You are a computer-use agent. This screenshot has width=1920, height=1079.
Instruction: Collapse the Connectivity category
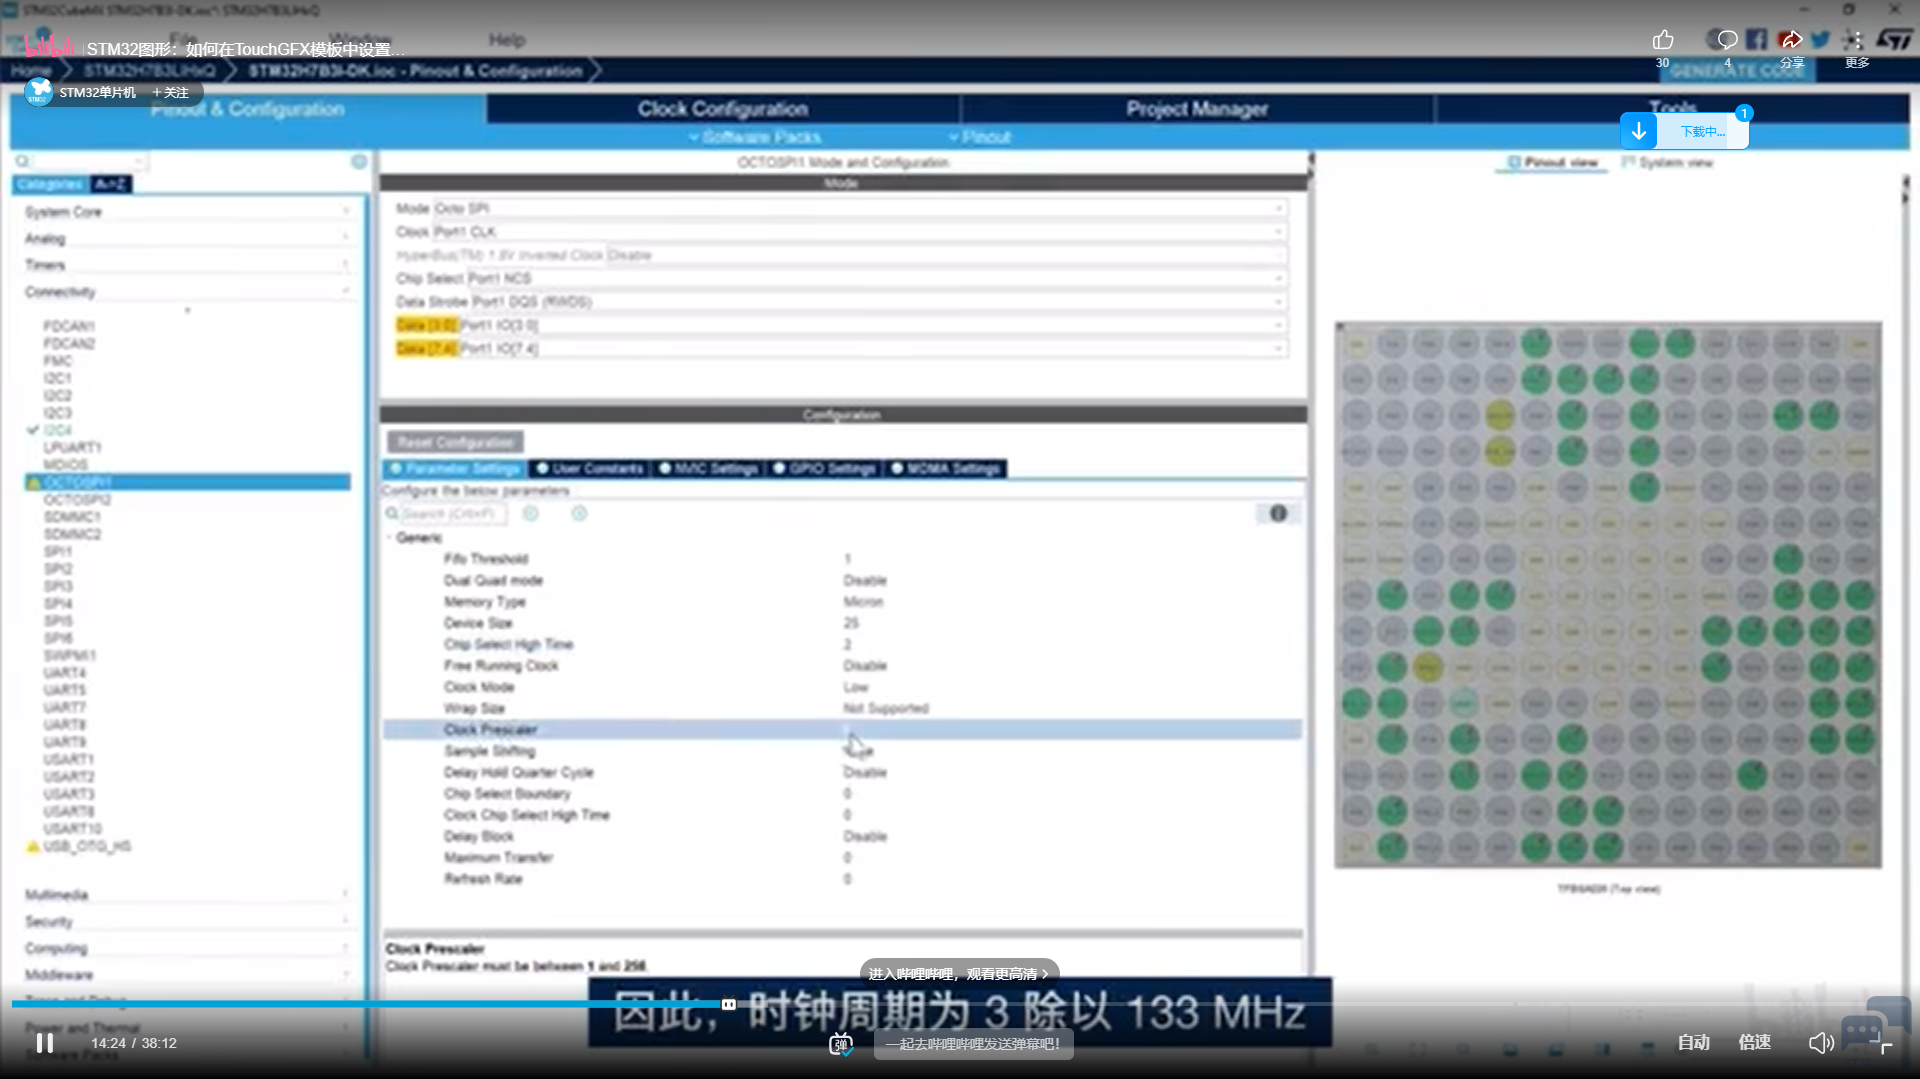pos(187,292)
